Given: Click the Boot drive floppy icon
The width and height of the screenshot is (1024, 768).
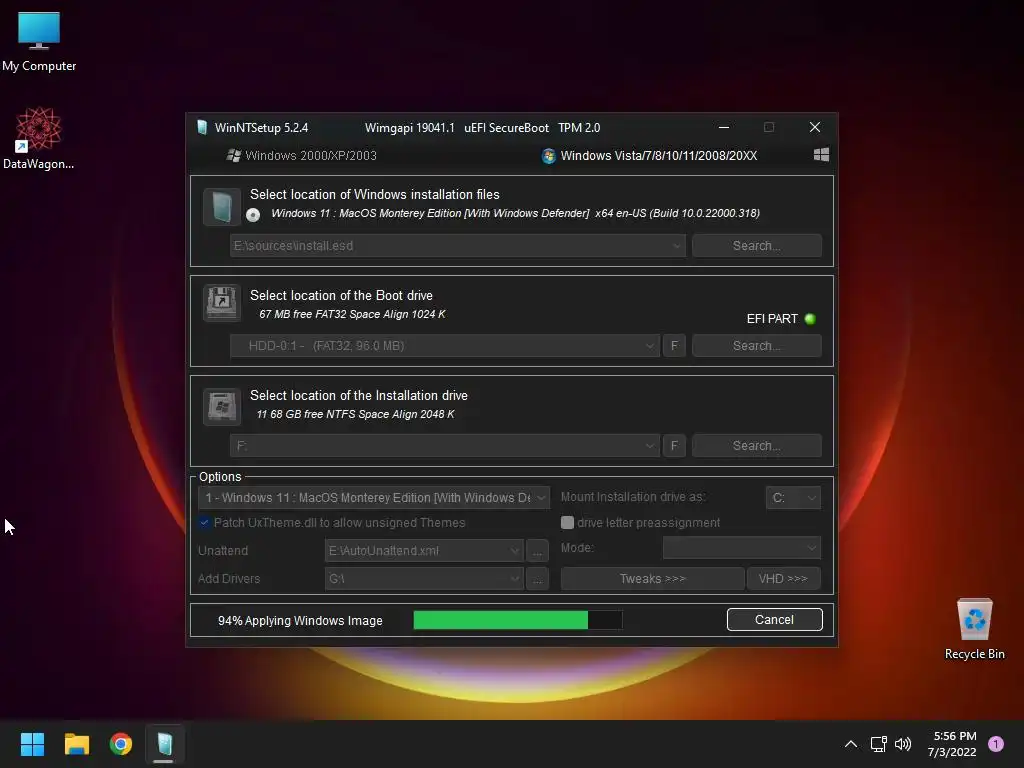Looking at the screenshot, I should pyautogui.click(x=222, y=303).
